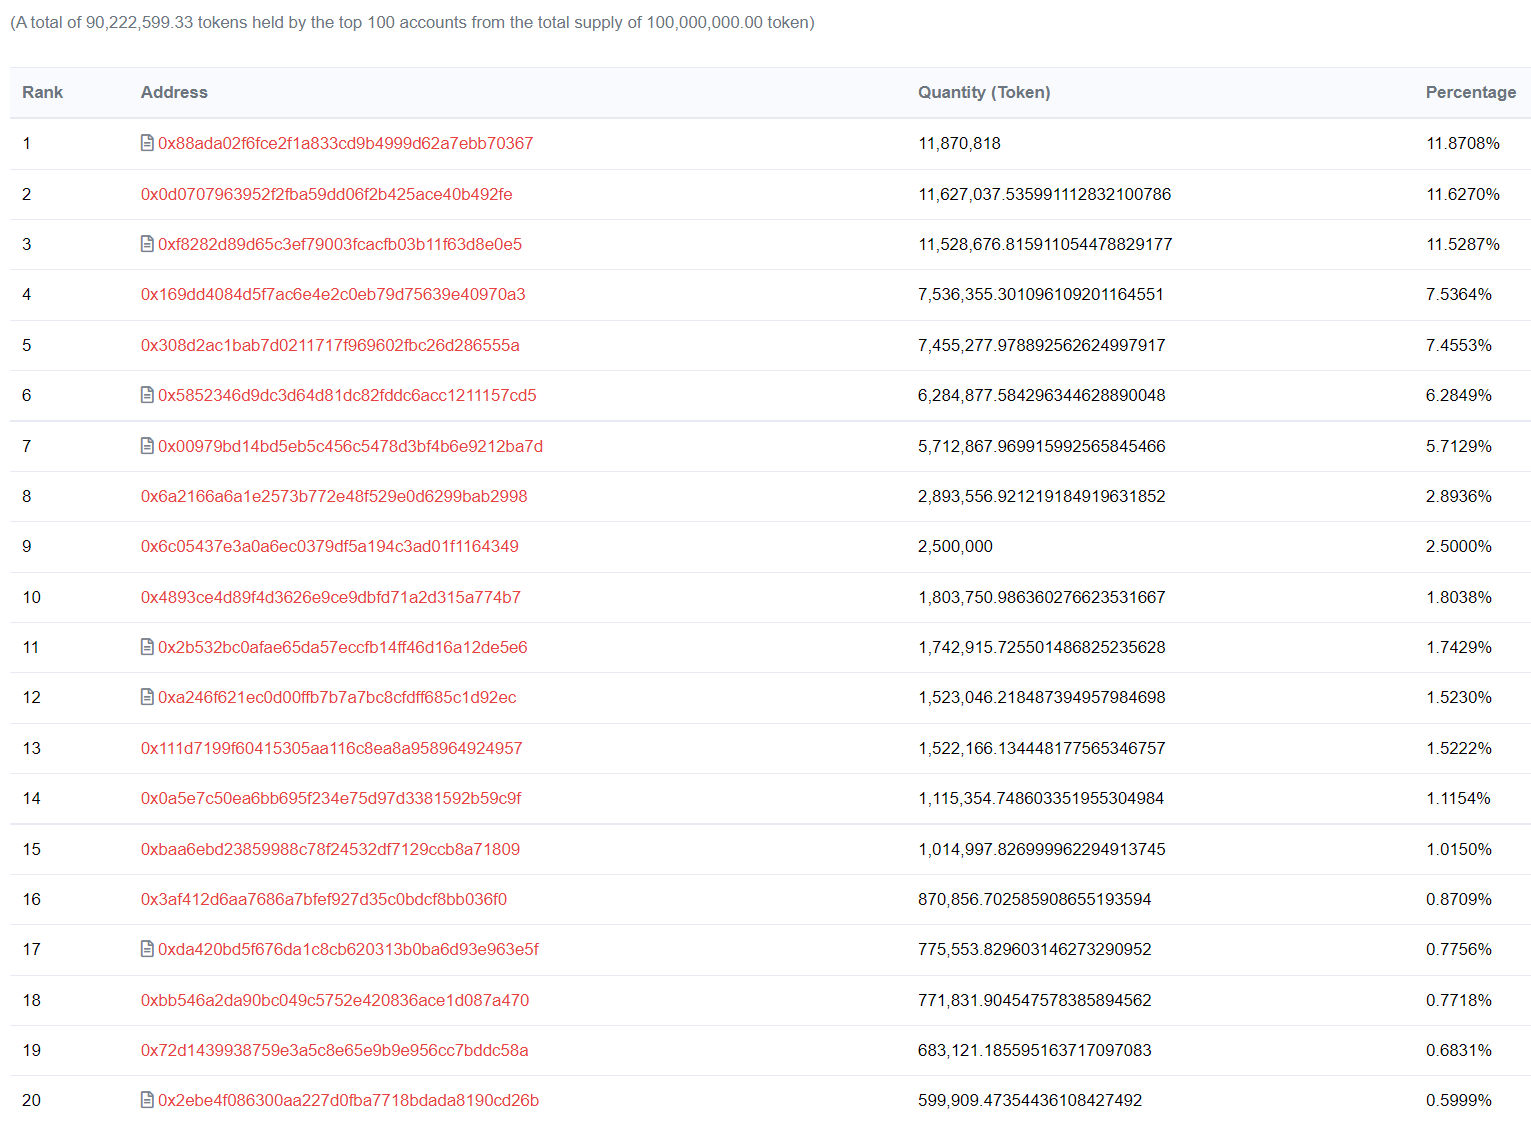The image size is (1531, 1124).
Task: Select quantity 1,742,915.725501486825235628
Action: coord(1042,647)
